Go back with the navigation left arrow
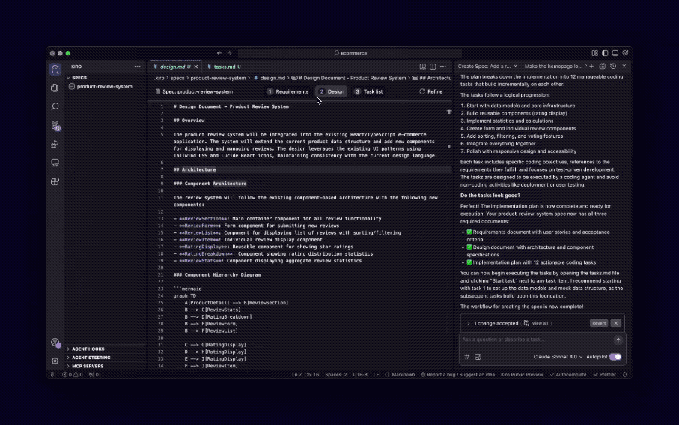 tap(220, 53)
